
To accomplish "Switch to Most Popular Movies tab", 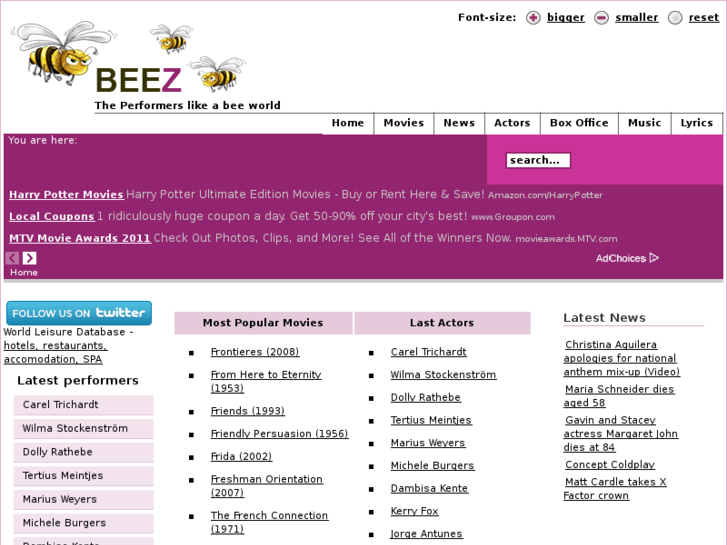I will (x=263, y=323).
